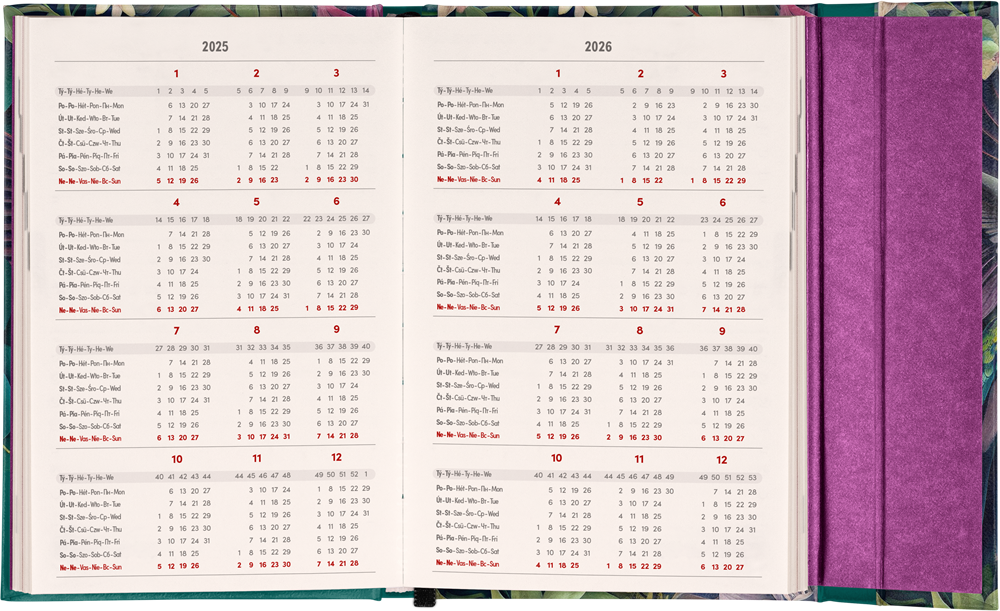The image size is (1000, 611).
Task: Pick month 10 heading on the 2026 page
Action: pyautogui.click(x=557, y=458)
